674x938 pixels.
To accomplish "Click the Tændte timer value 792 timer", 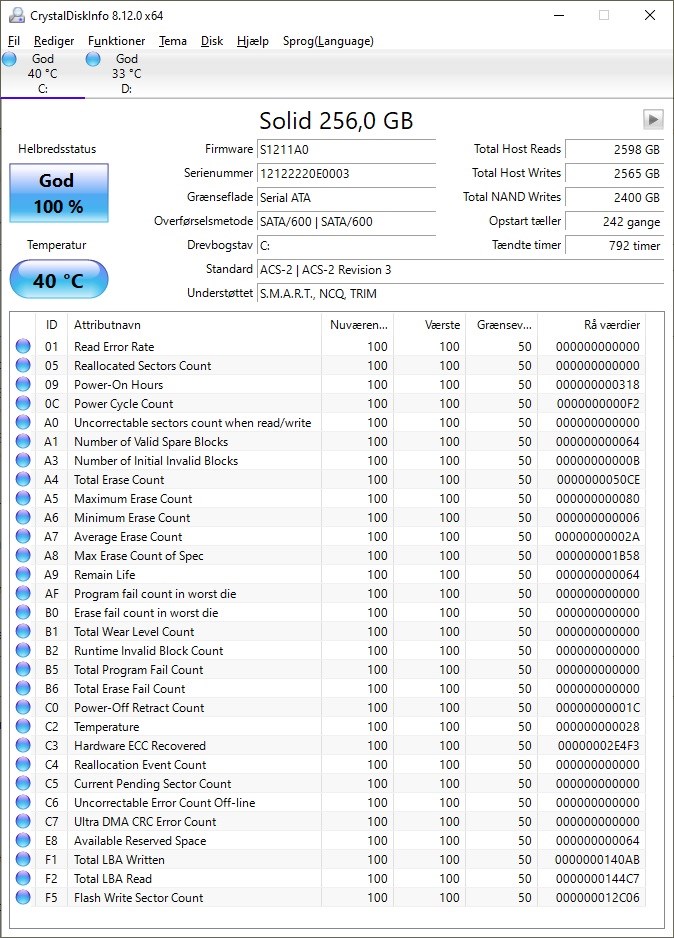I will [x=615, y=245].
